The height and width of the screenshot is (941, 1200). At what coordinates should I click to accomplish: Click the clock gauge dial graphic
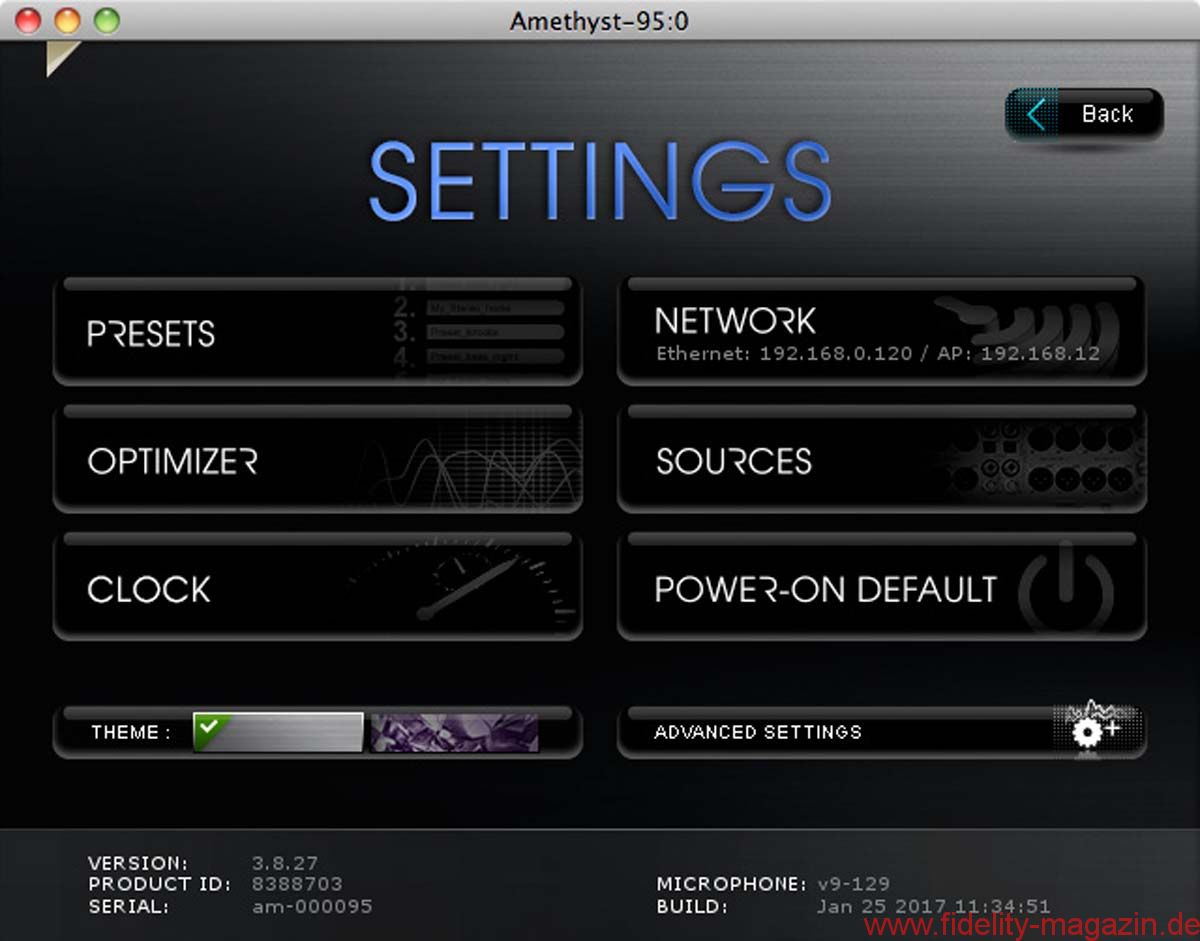click(x=470, y=589)
